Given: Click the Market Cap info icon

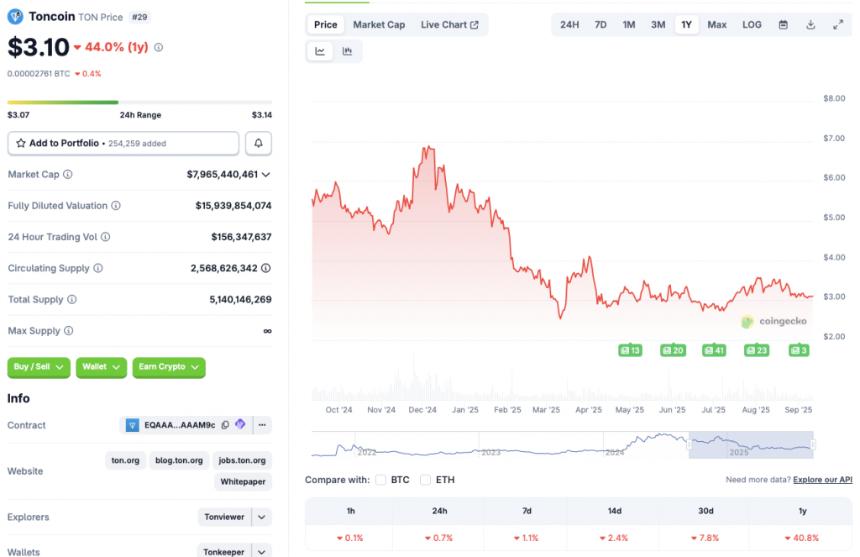Looking at the screenshot, I should tap(68, 174).
